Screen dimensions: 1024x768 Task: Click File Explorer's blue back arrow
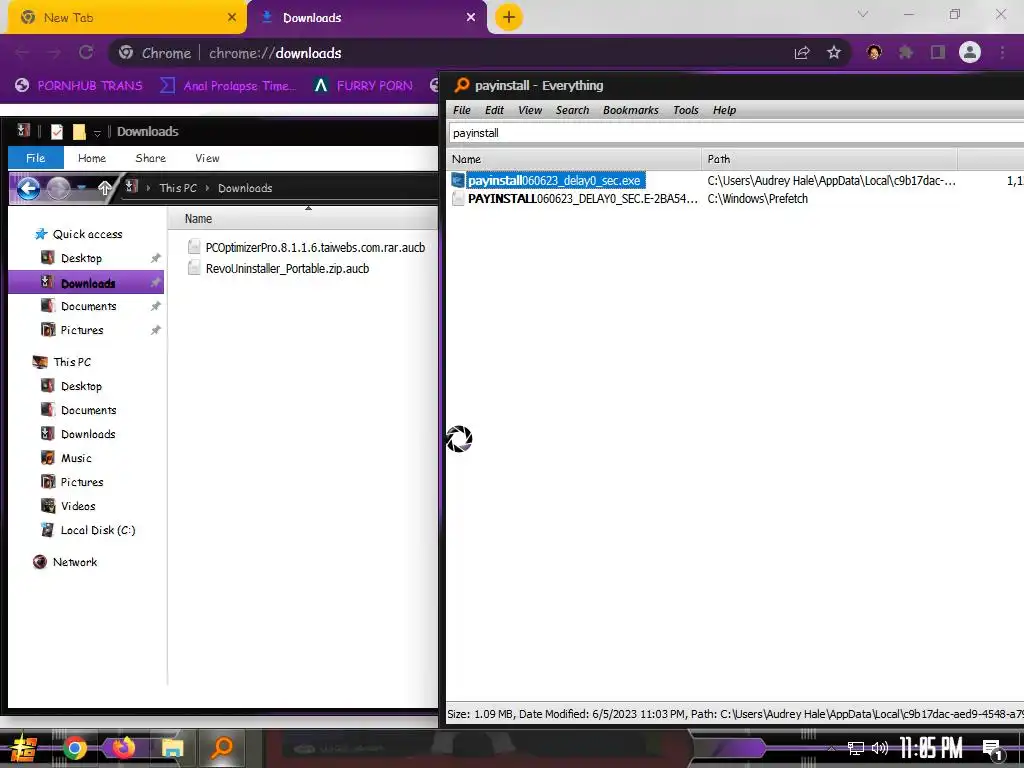pyautogui.click(x=28, y=189)
